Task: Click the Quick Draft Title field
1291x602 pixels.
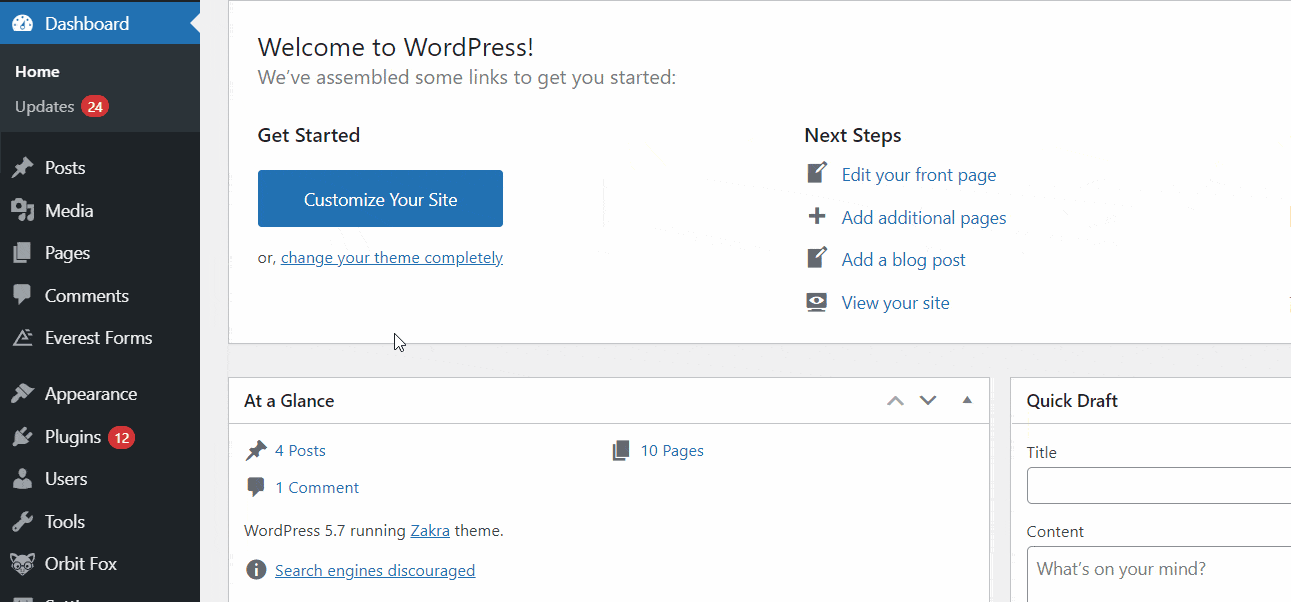Action: (x=1159, y=486)
